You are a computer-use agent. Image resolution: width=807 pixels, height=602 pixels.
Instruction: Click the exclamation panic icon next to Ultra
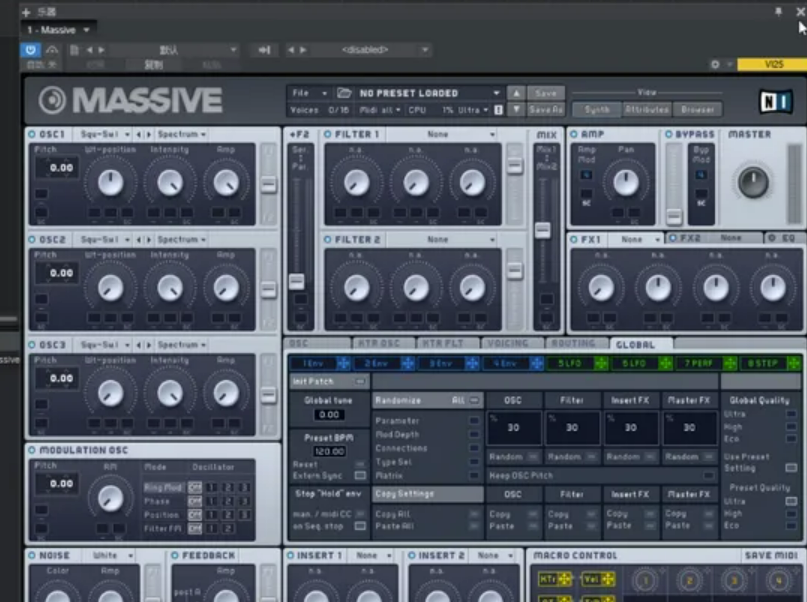pyautogui.click(x=498, y=110)
